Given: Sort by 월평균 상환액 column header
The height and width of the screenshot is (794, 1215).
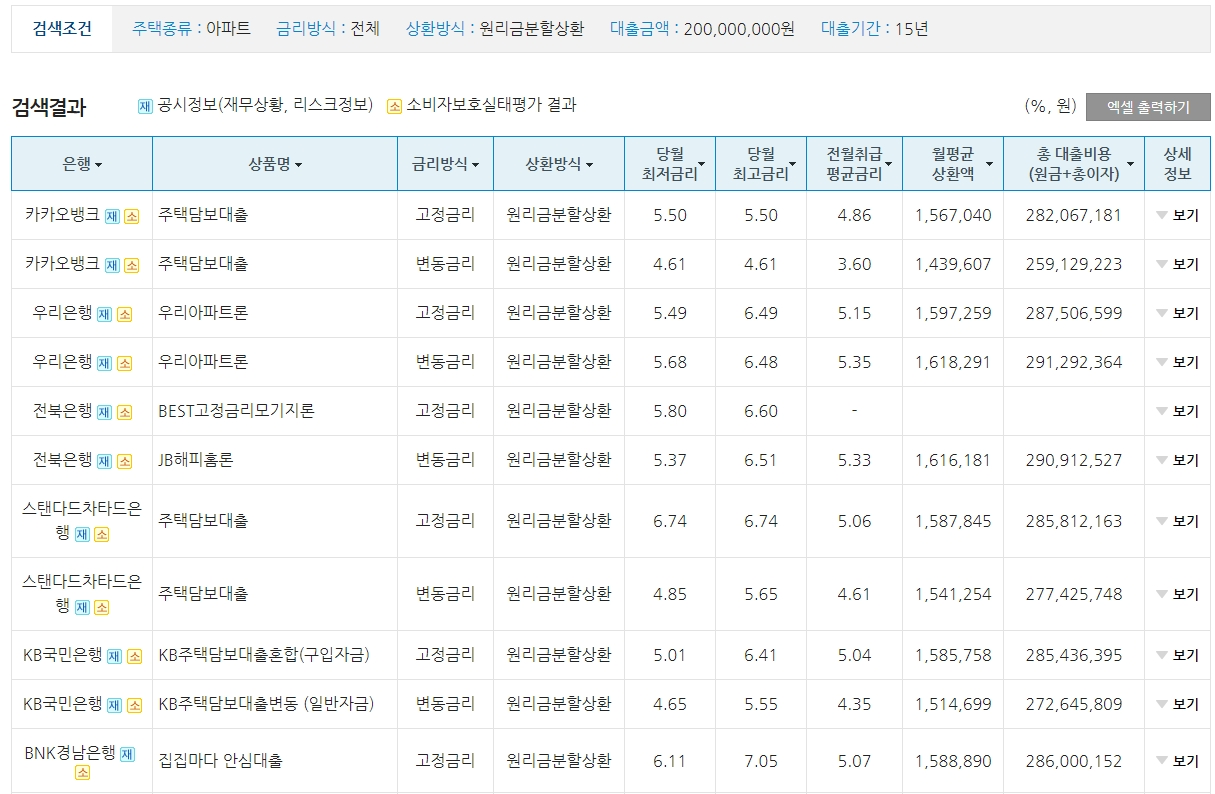Looking at the screenshot, I should coord(953,164).
